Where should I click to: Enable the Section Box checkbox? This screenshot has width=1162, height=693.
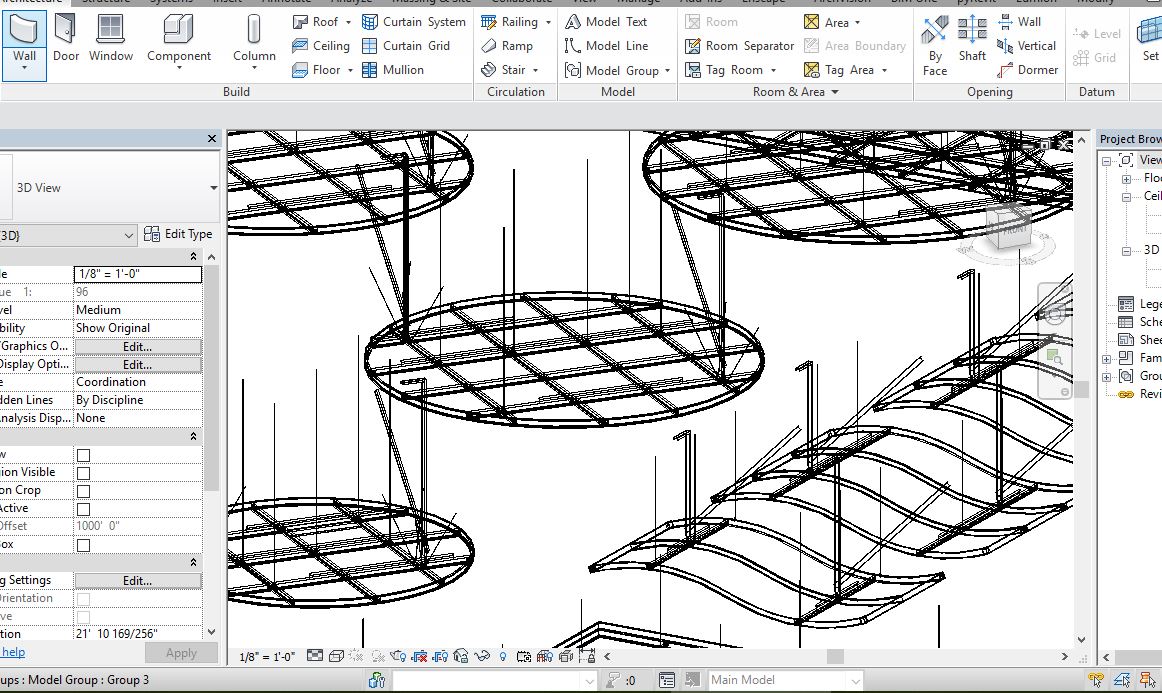83,545
